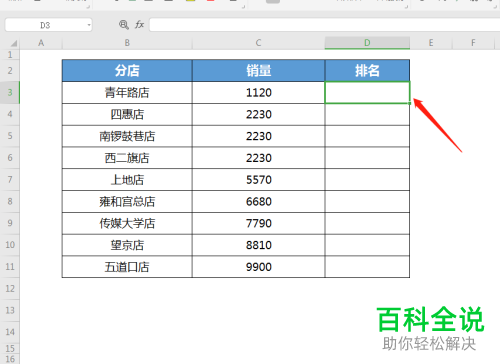Select 2230 in the 四惠店 row

(x=258, y=114)
